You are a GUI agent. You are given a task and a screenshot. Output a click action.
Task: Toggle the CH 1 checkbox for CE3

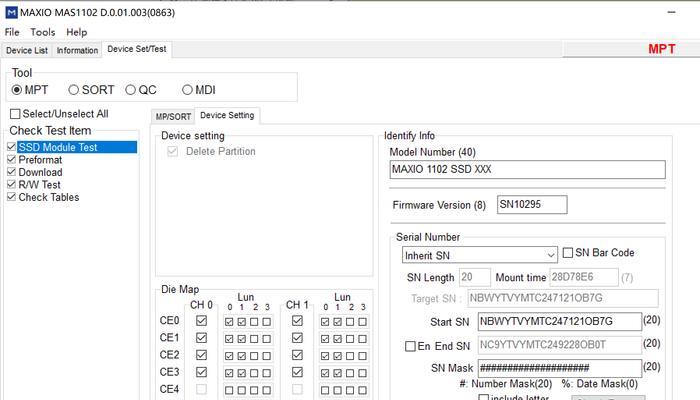[297, 372]
